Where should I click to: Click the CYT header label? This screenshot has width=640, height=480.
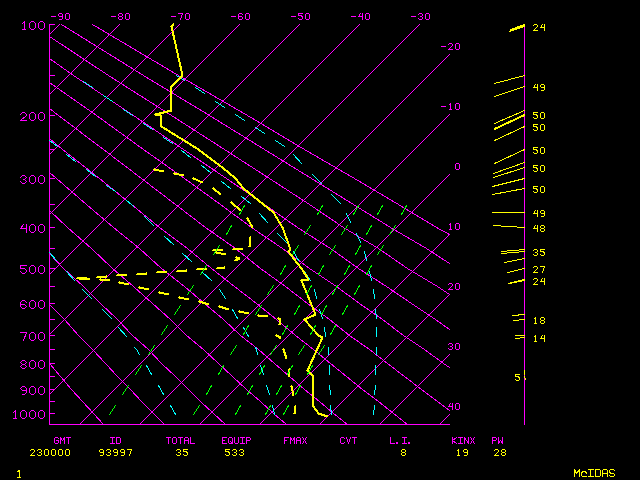[348, 440]
